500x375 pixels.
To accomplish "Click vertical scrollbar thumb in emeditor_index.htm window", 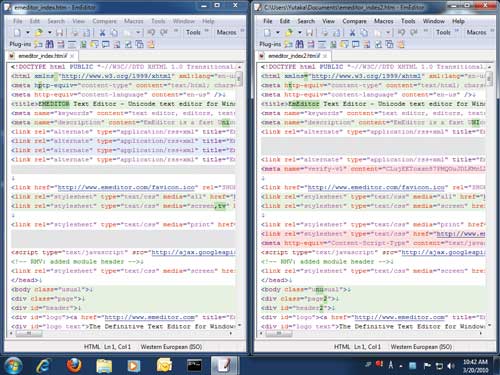I will pyautogui.click(x=239, y=79).
